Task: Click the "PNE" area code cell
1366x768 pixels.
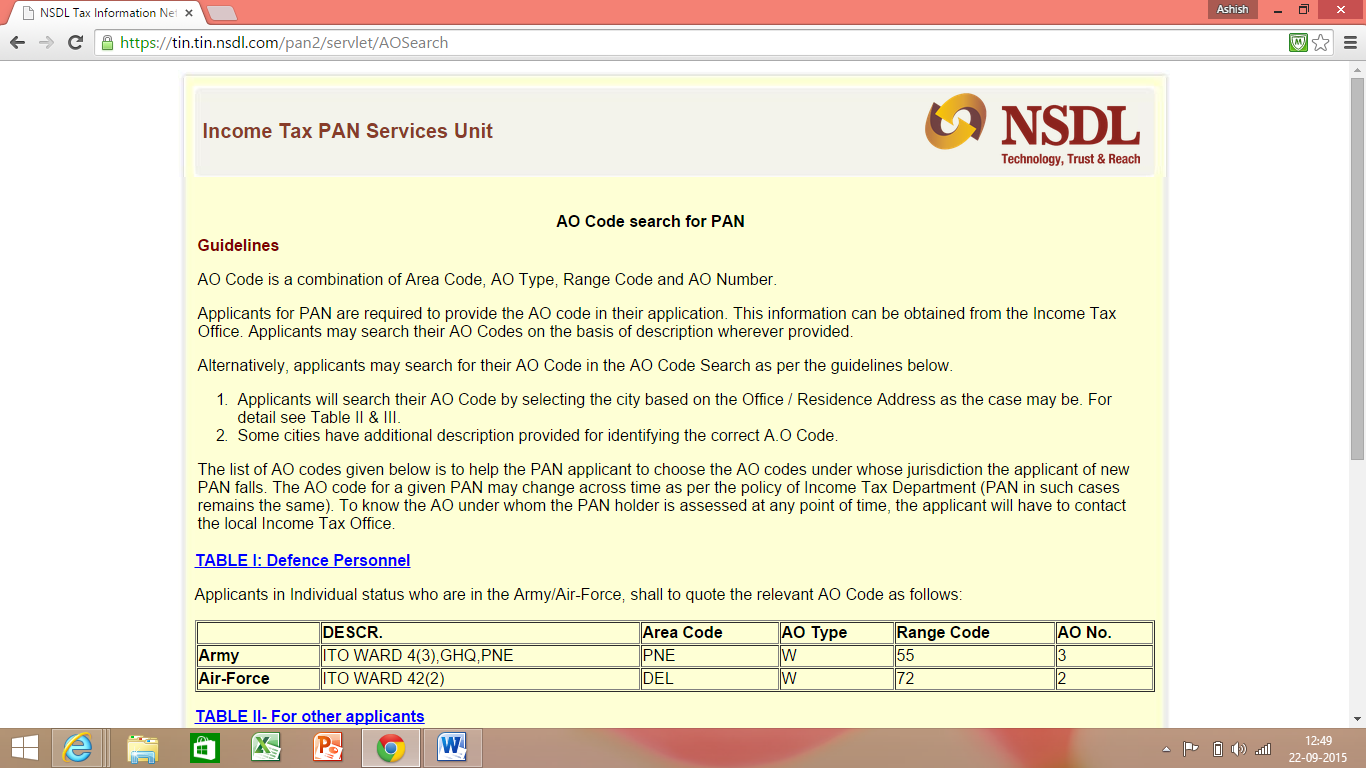Action: [710, 656]
